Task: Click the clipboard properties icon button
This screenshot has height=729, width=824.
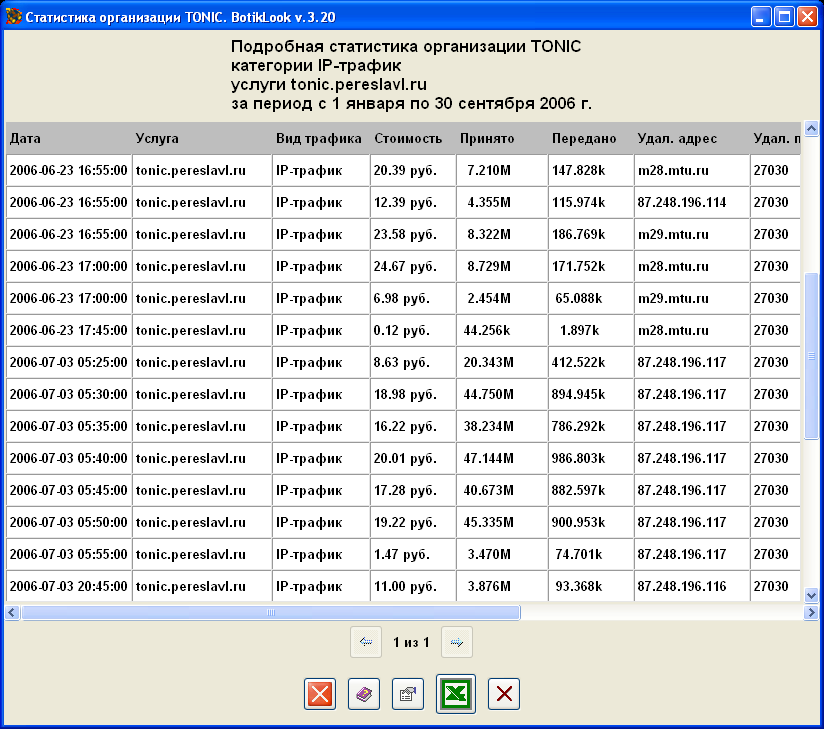Action: [408, 694]
